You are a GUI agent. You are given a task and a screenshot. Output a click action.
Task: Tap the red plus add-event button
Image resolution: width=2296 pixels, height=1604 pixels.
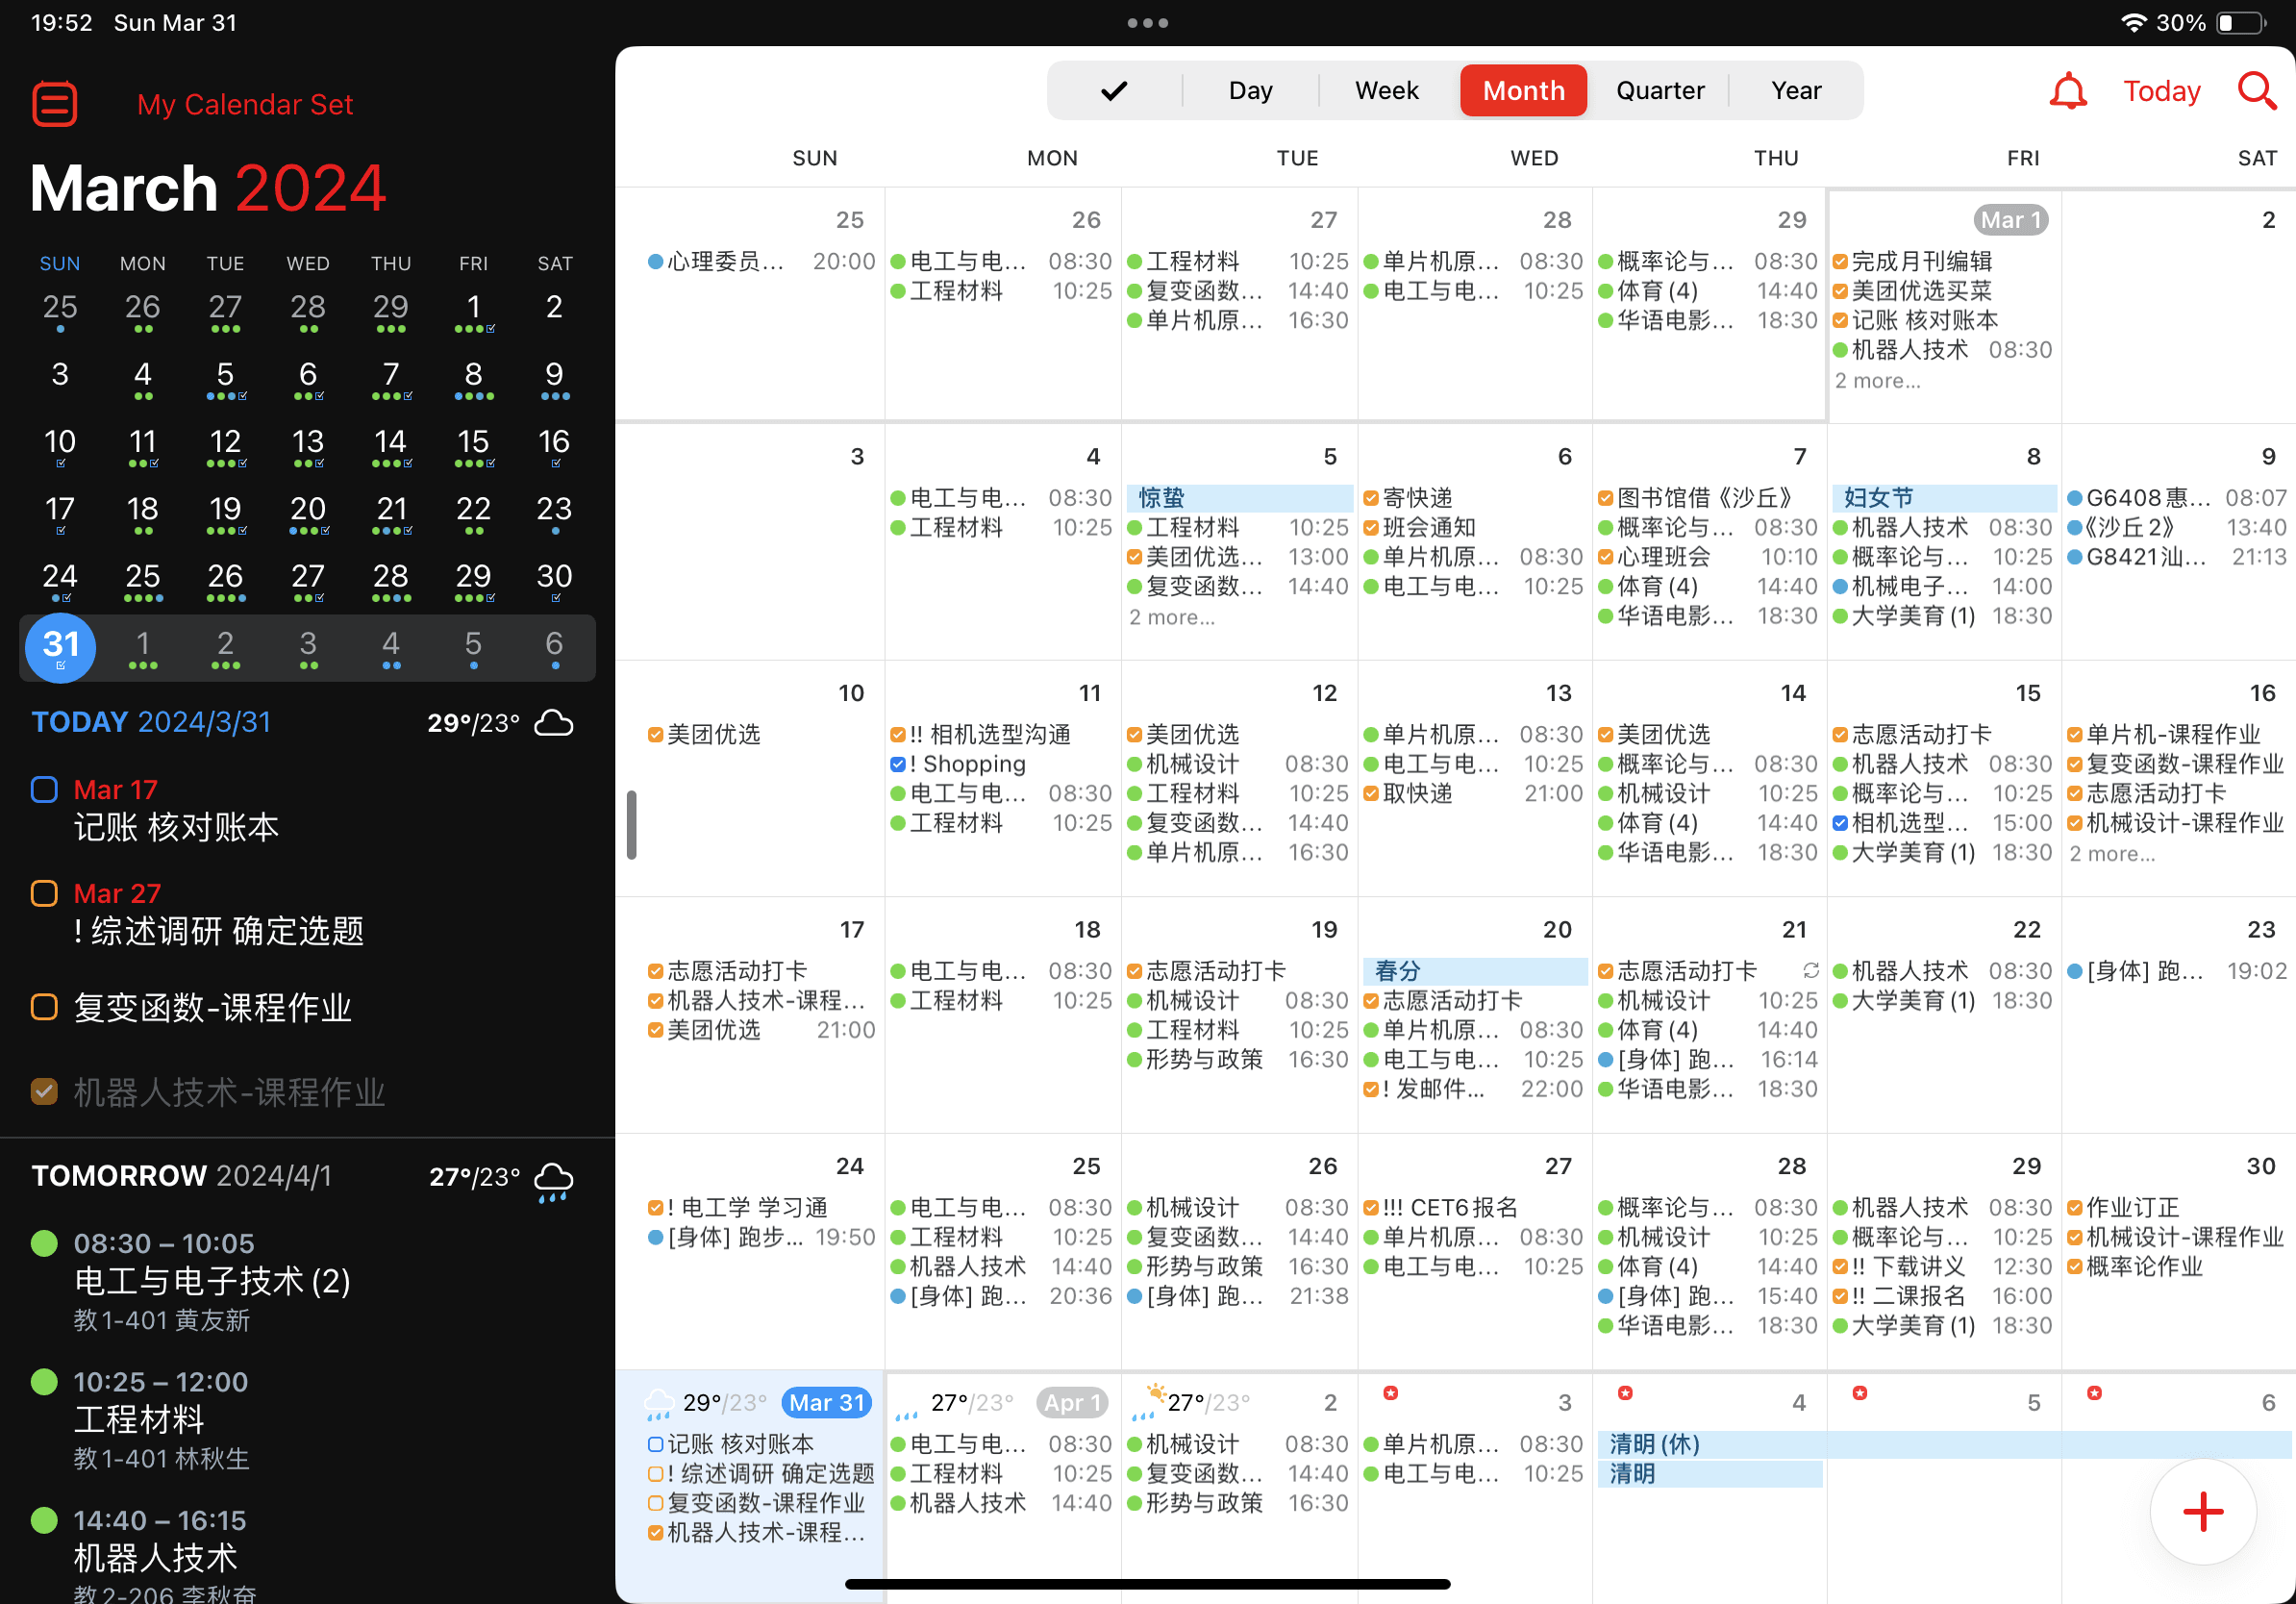2203,1511
